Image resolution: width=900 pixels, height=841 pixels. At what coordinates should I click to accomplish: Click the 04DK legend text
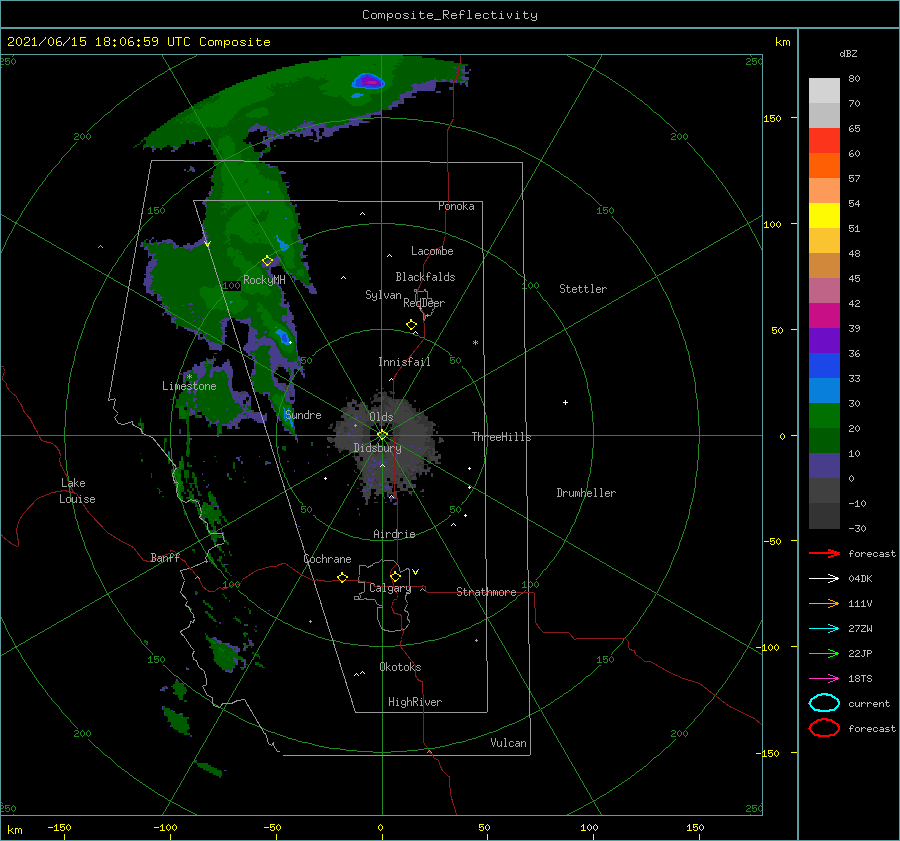tap(860, 578)
